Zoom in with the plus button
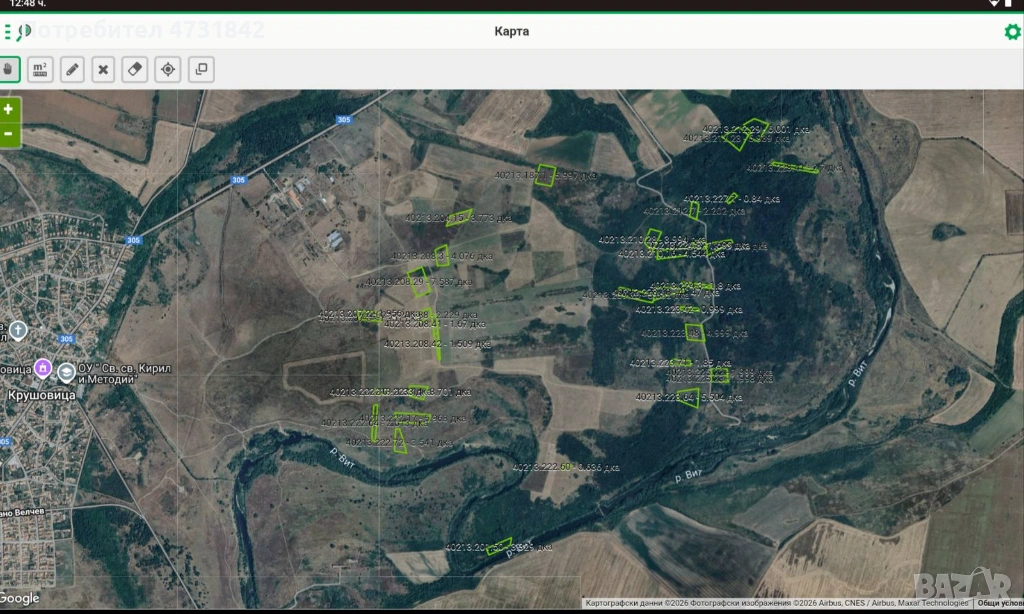Screen dimensions: 1024x614 (x=9, y=109)
